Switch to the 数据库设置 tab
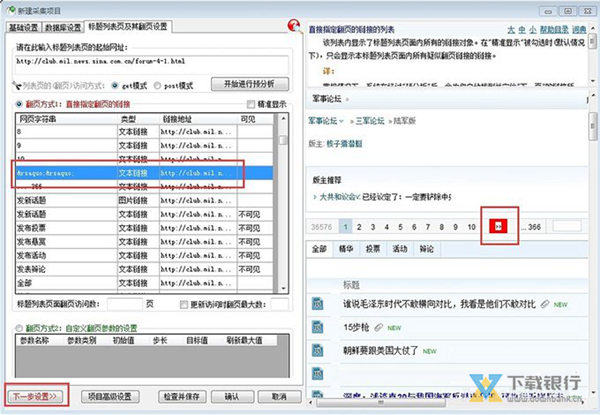This screenshot has width=600, height=415. 63,27
